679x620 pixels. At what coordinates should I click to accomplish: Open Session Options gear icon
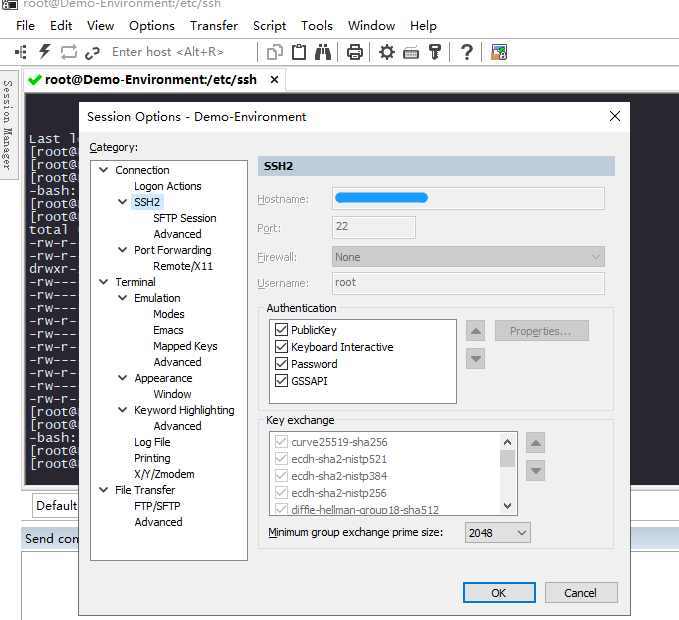[387, 52]
